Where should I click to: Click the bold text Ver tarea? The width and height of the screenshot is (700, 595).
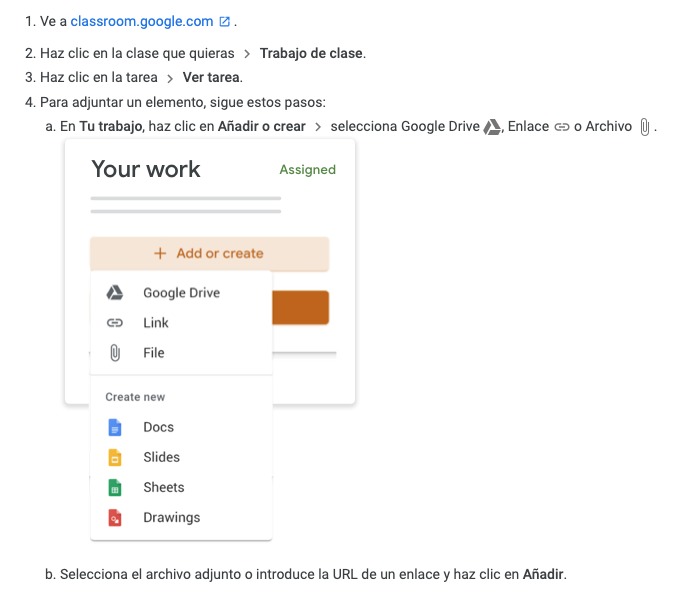pyautogui.click(x=211, y=77)
